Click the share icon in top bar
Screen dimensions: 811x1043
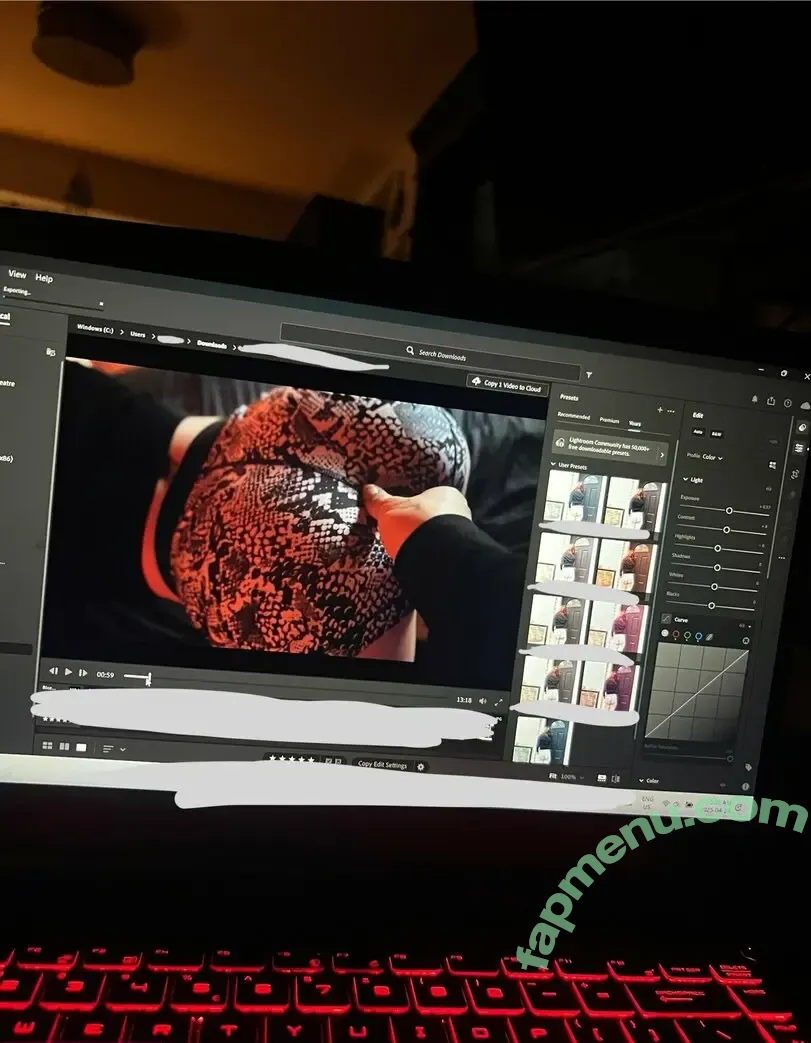(x=771, y=401)
